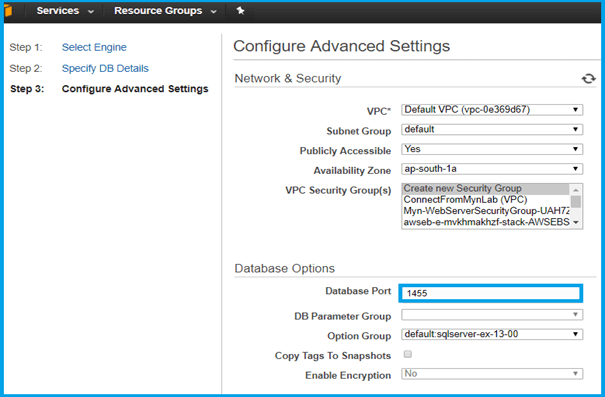Click security group list scroll-down arrow

pyautogui.click(x=576, y=223)
